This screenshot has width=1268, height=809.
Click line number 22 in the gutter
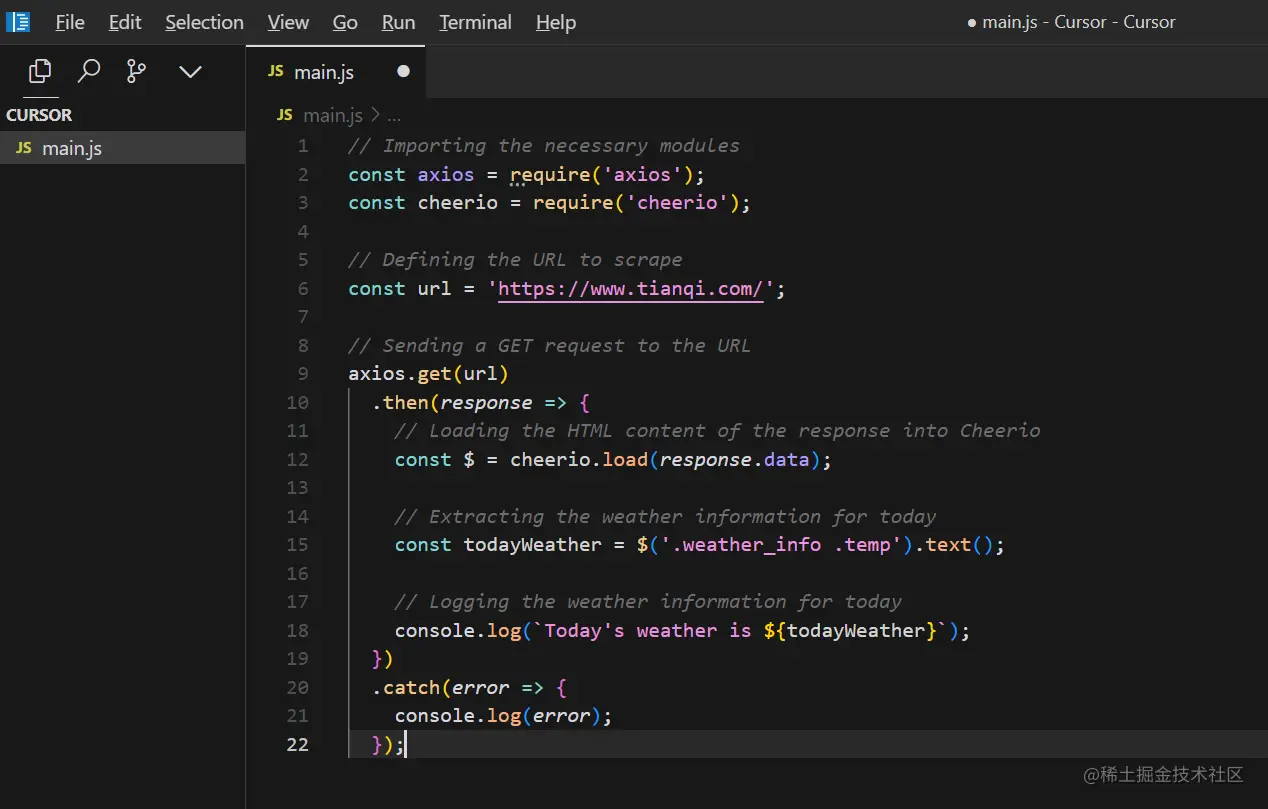pos(297,744)
